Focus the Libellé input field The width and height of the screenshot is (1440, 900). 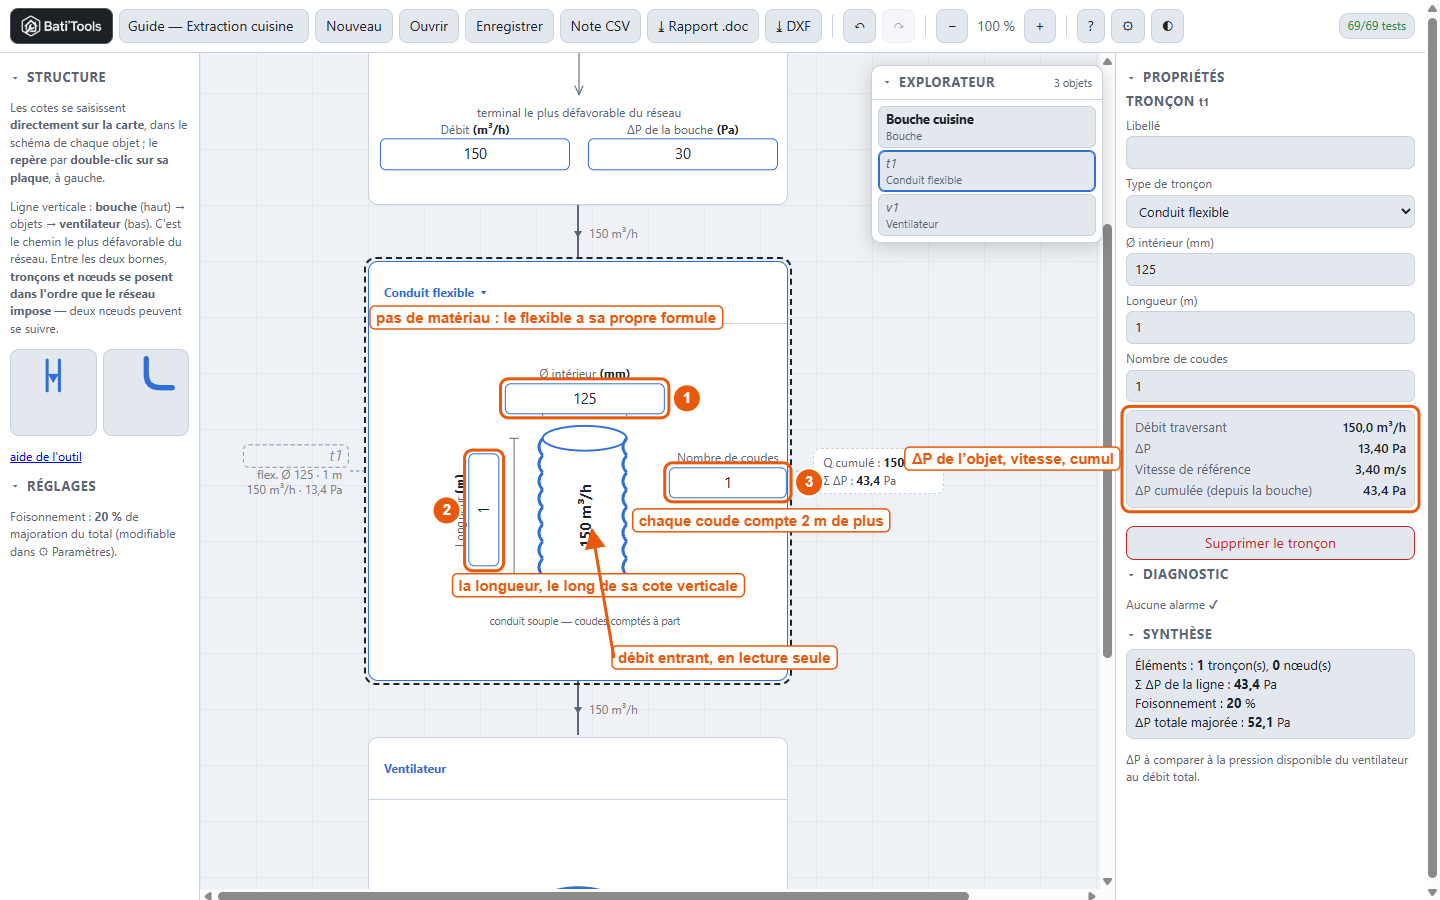click(x=1270, y=153)
